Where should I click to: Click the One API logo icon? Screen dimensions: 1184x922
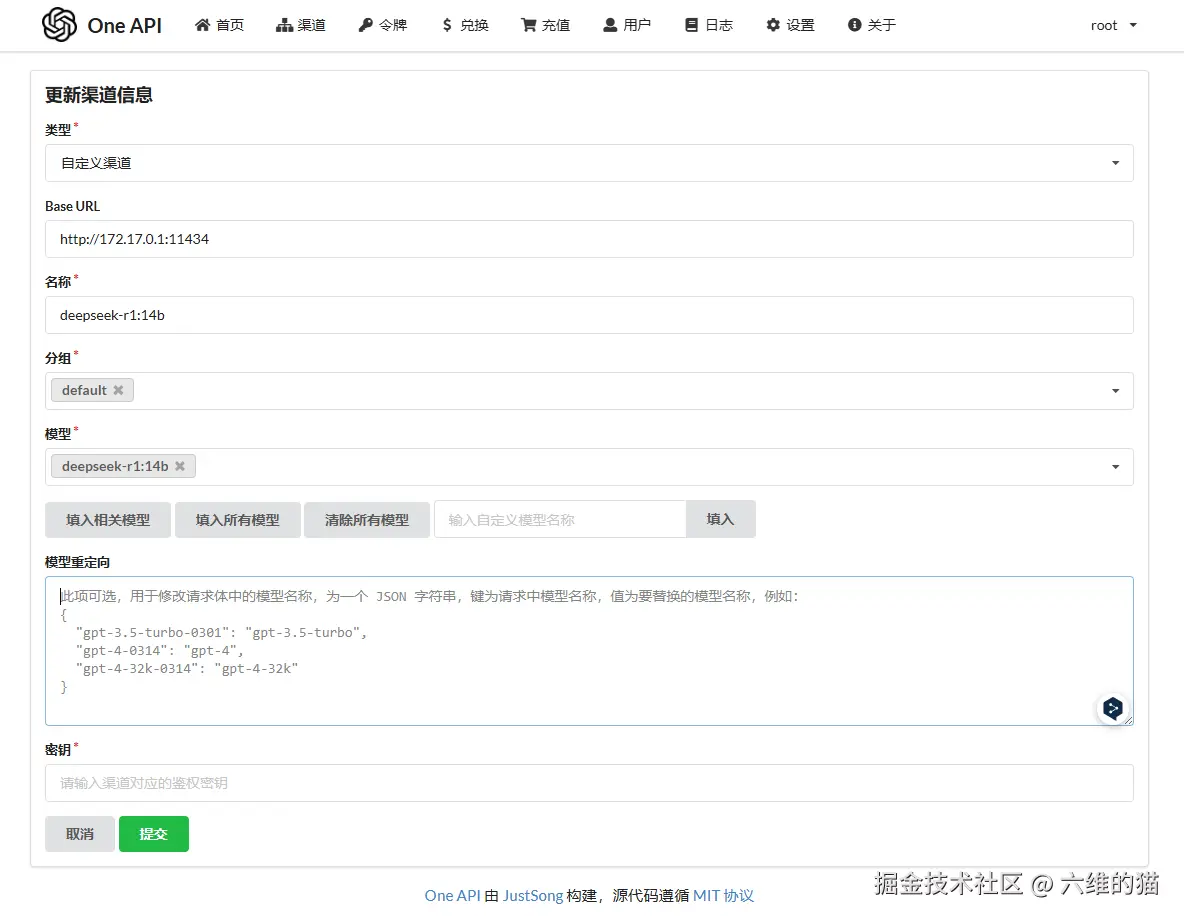(x=59, y=25)
